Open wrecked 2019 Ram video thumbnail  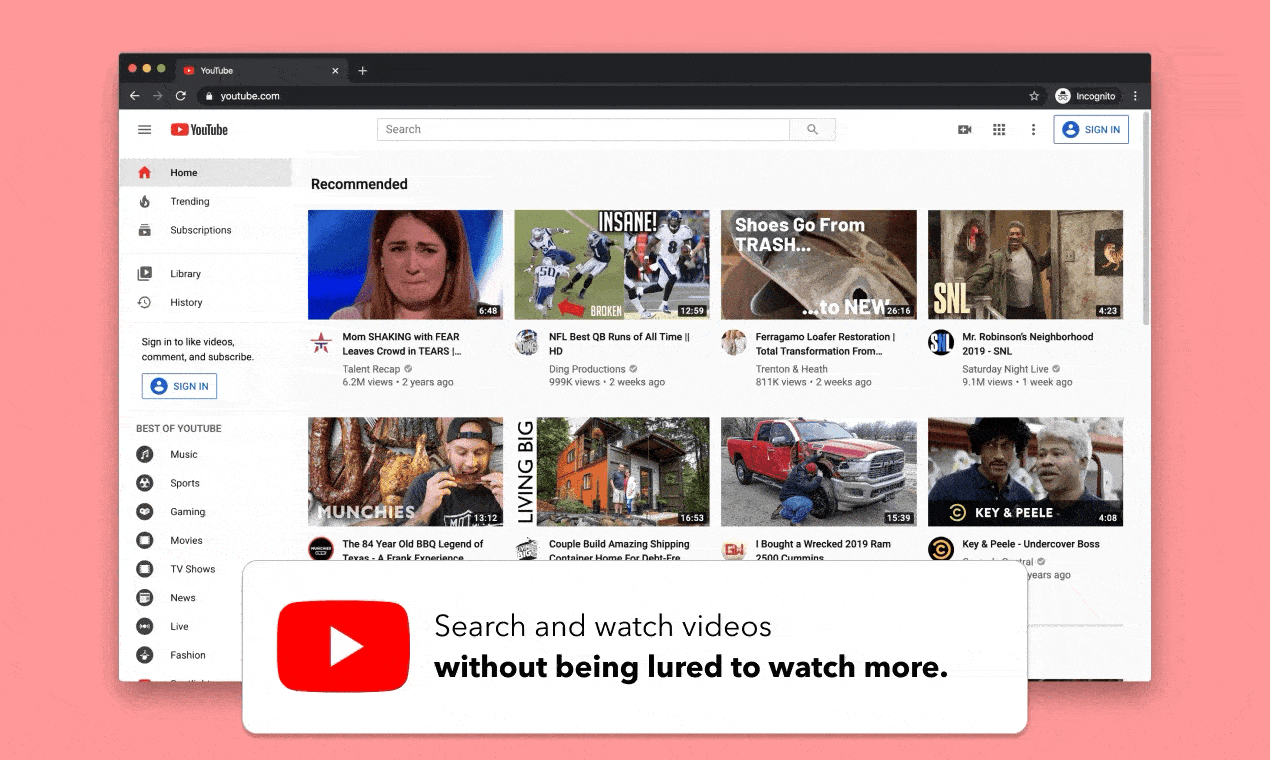[x=819, y=472]
